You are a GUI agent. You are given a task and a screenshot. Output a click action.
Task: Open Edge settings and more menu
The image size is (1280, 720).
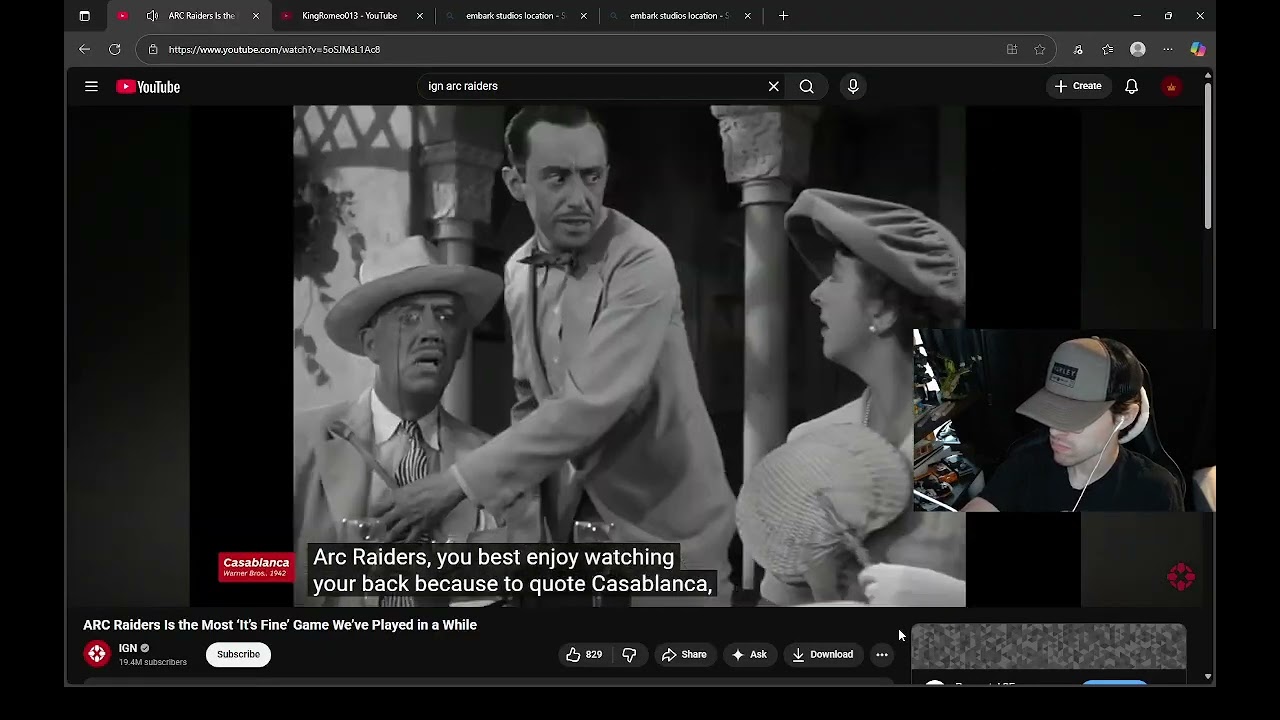pyautogui.click(x=1167, y=49)
